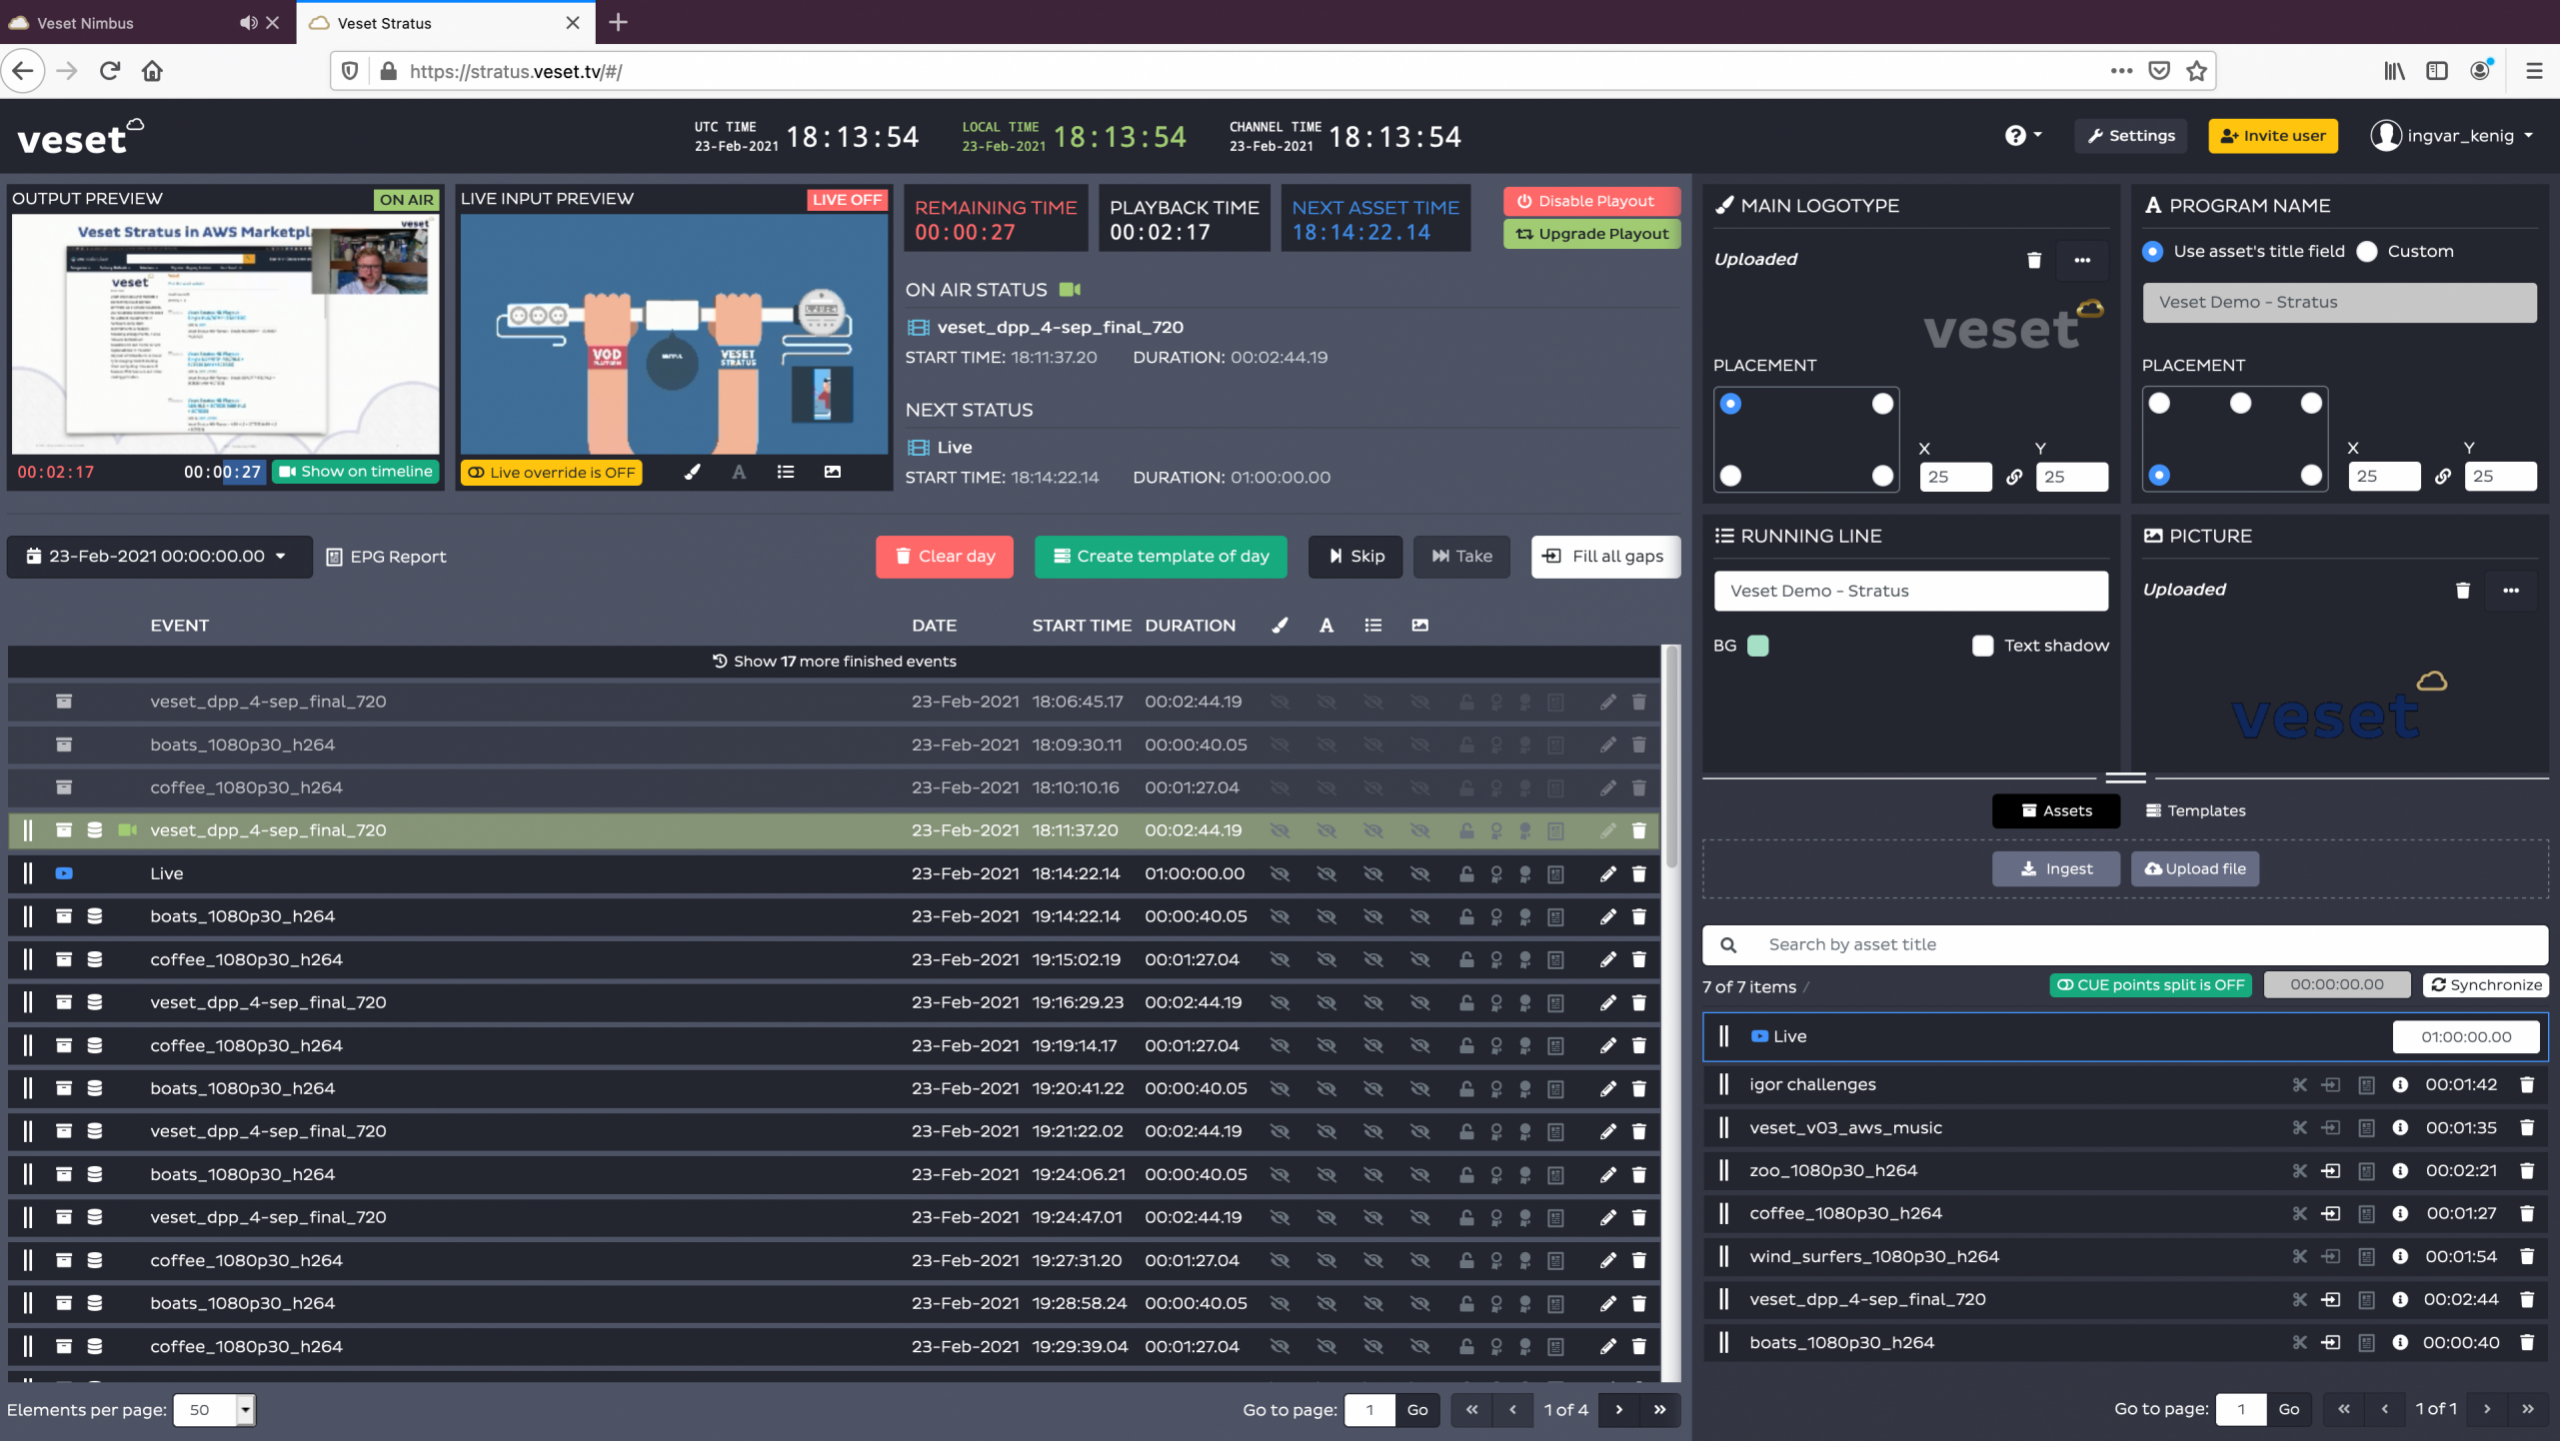Toggle Live override switch
The width and height of the screenshot is (2560, 1441).
(x=552, y=473)
